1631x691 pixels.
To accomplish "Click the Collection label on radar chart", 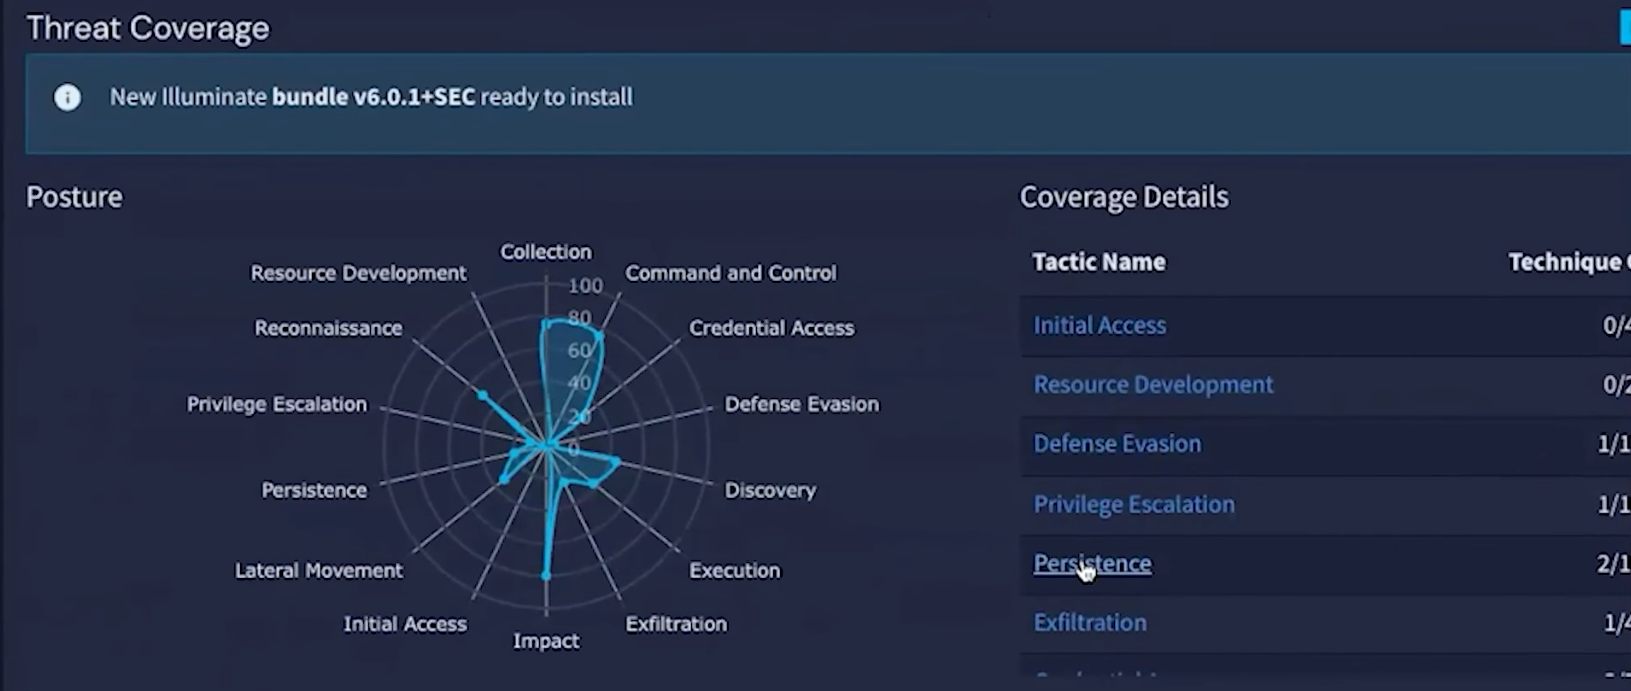I will [x=546, y=252].
